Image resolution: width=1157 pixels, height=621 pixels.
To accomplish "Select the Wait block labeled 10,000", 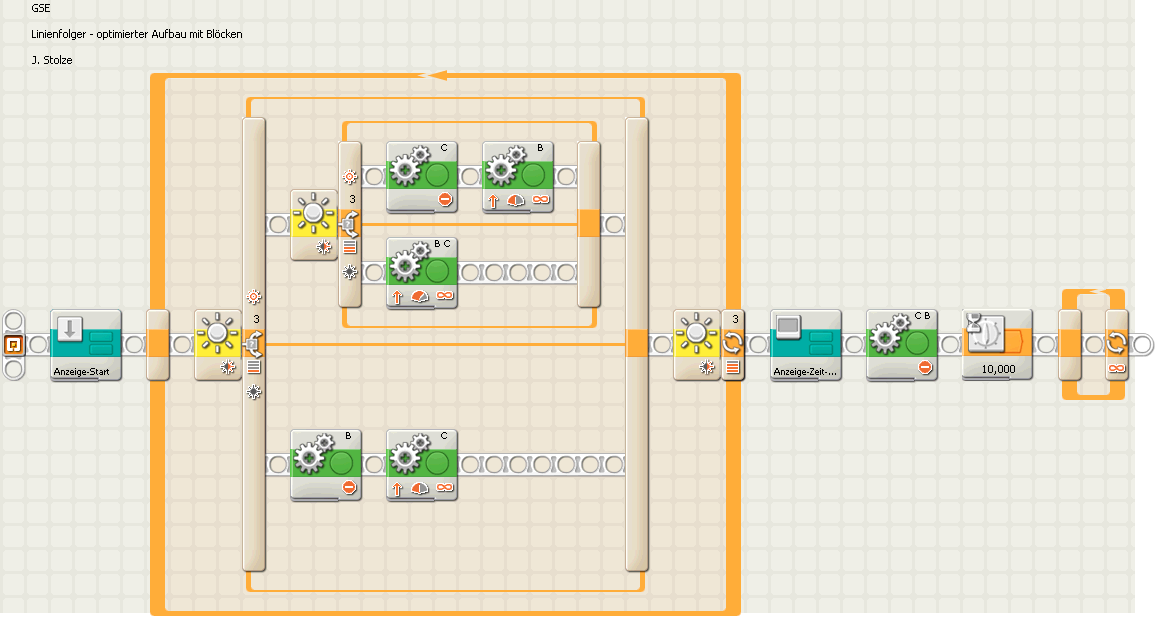I will (995, 343).
